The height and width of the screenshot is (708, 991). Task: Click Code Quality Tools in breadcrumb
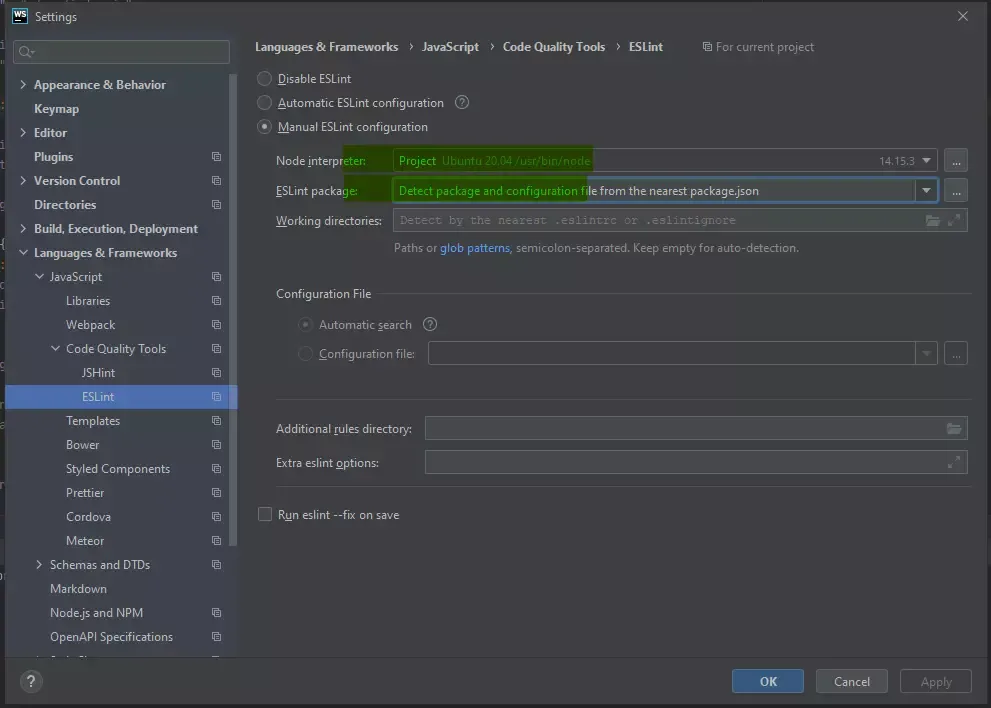pos(554,47)
